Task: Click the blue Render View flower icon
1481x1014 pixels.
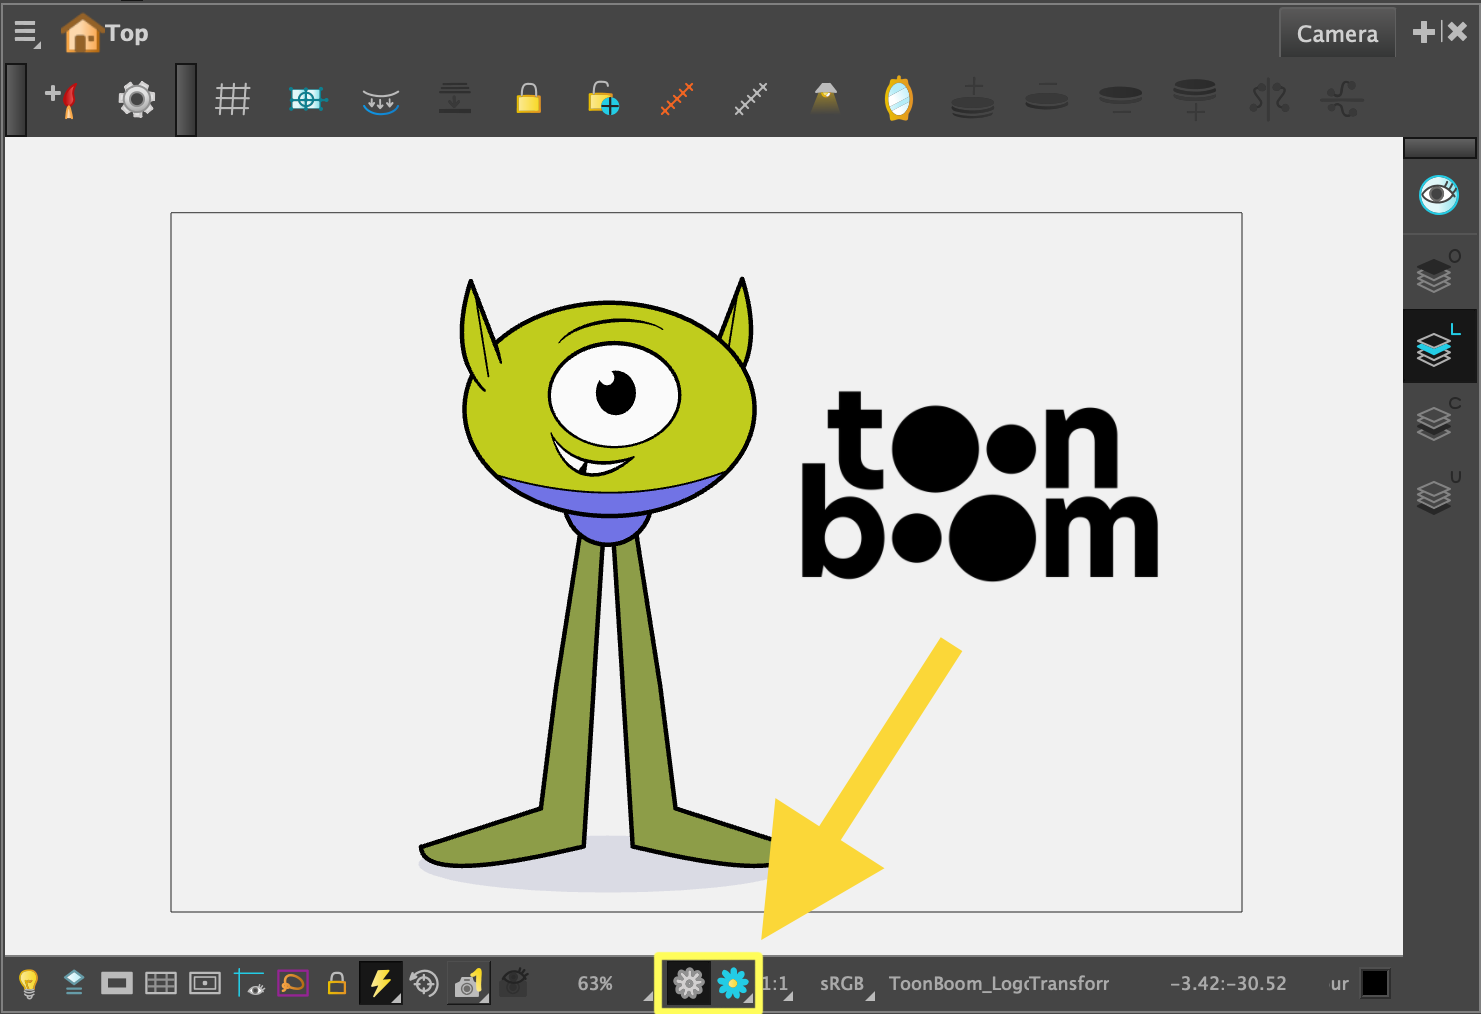Action: pos(733,984)
